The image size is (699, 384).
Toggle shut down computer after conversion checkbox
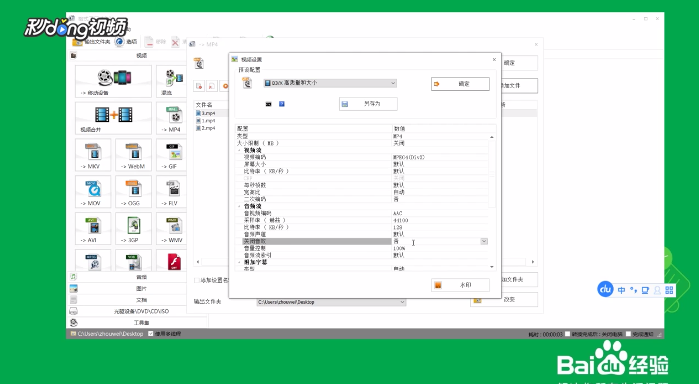[x=567, y=334]
